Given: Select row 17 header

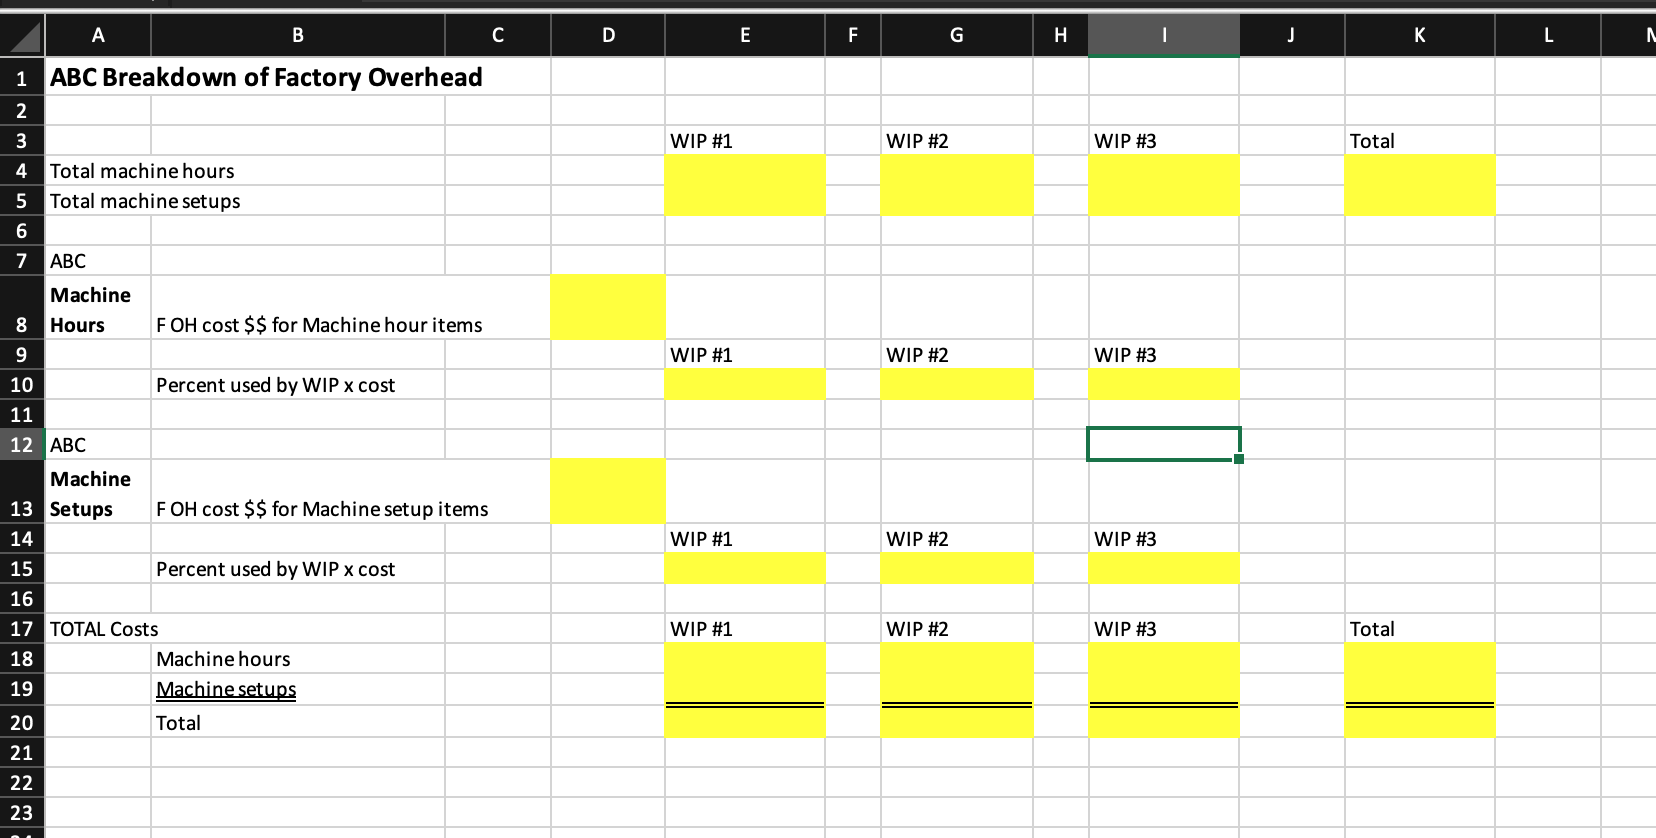Looking at the screenshot, I should (20, 629).
